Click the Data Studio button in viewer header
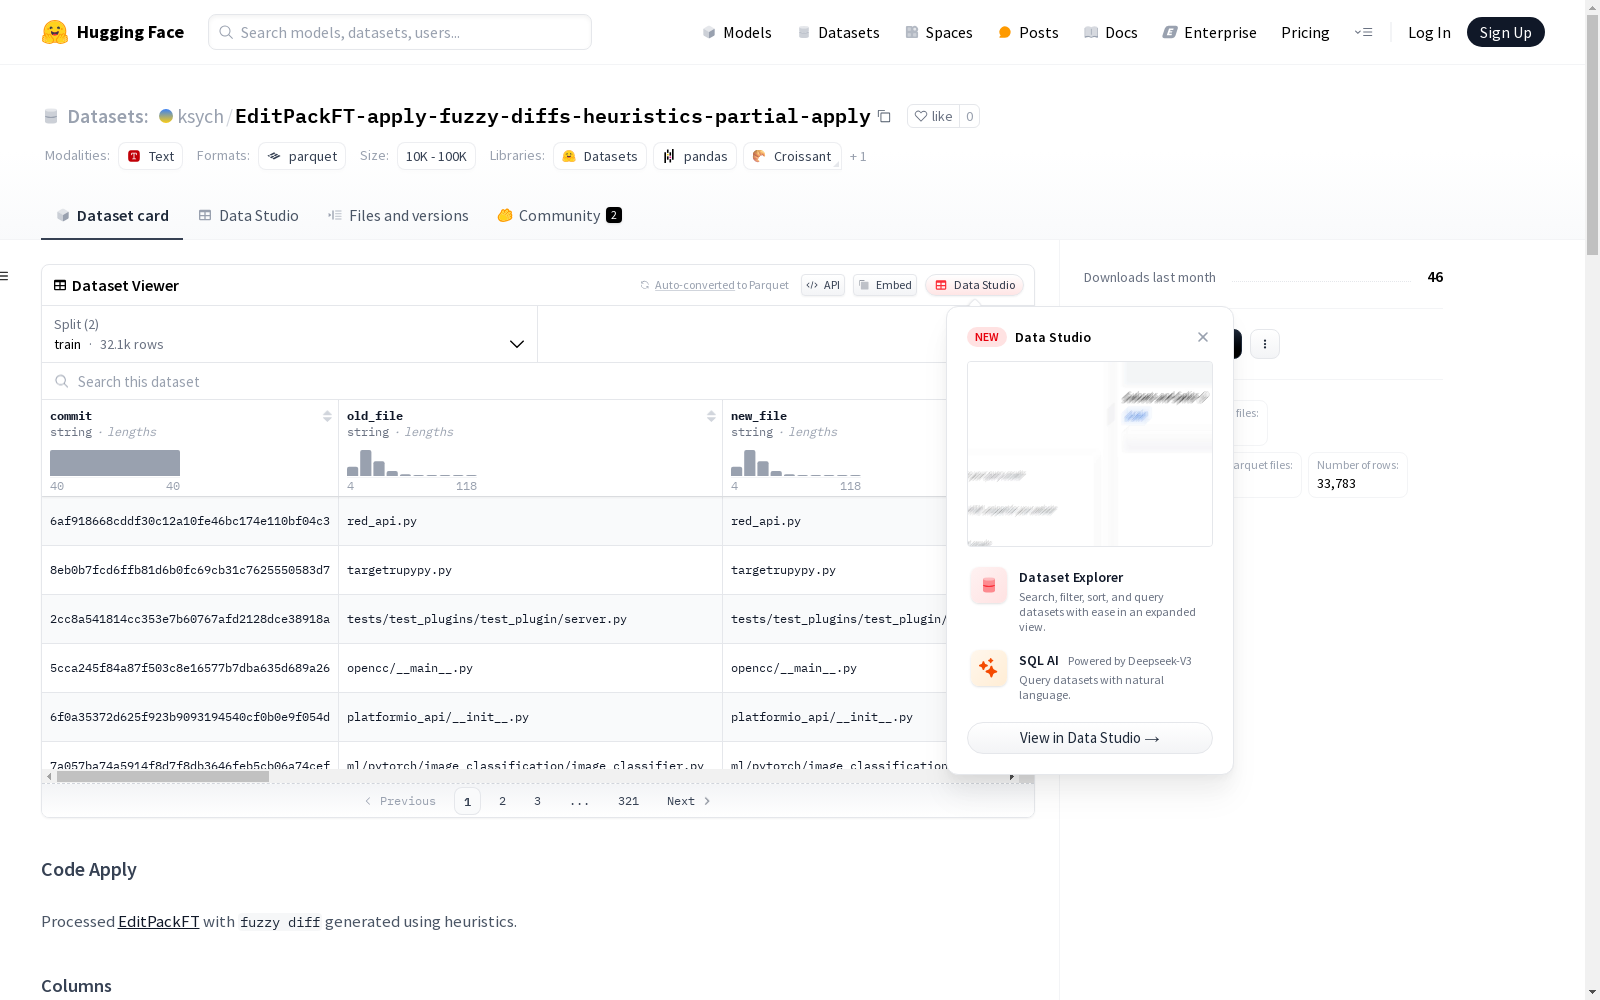1600x1000 pixels. coord(975,285)
